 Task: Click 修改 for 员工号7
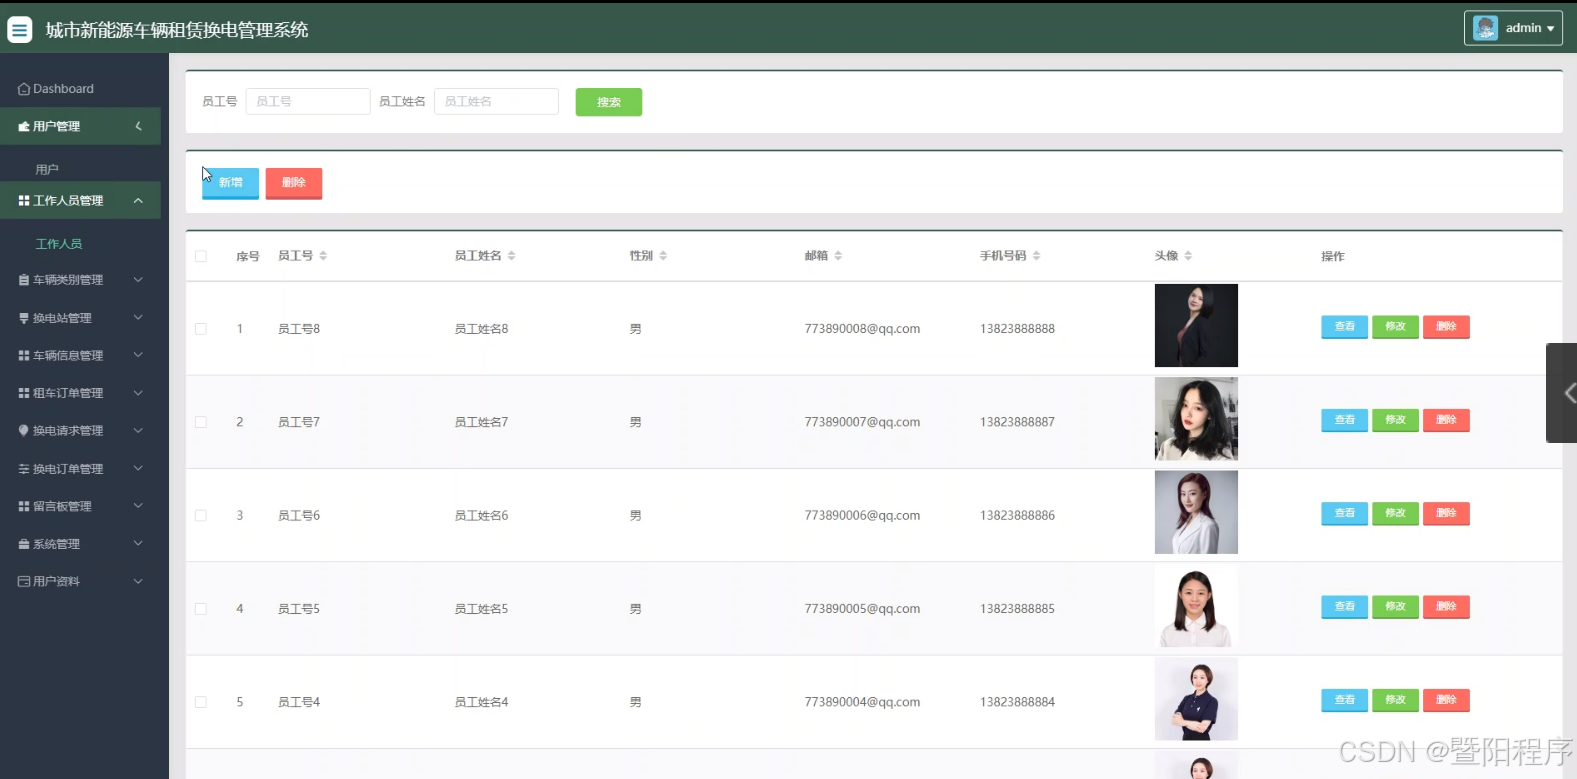point(1395,420)
